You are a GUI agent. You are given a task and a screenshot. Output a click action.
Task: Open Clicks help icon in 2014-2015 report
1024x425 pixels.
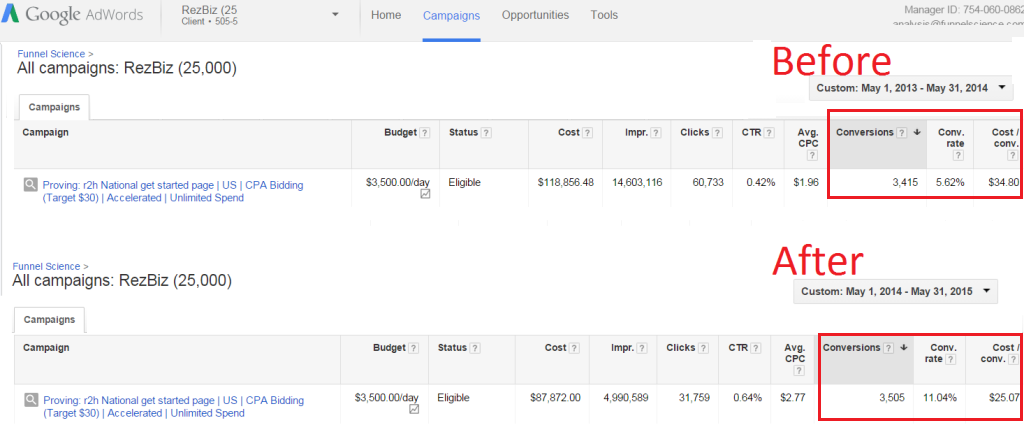705,348
